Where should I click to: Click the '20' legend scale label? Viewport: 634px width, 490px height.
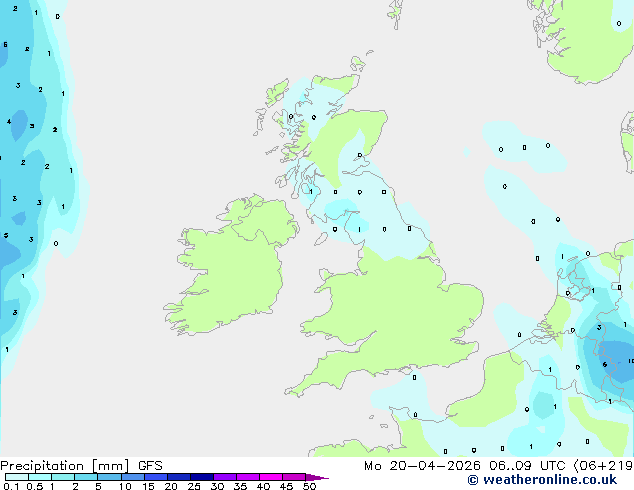click(171, 486)
